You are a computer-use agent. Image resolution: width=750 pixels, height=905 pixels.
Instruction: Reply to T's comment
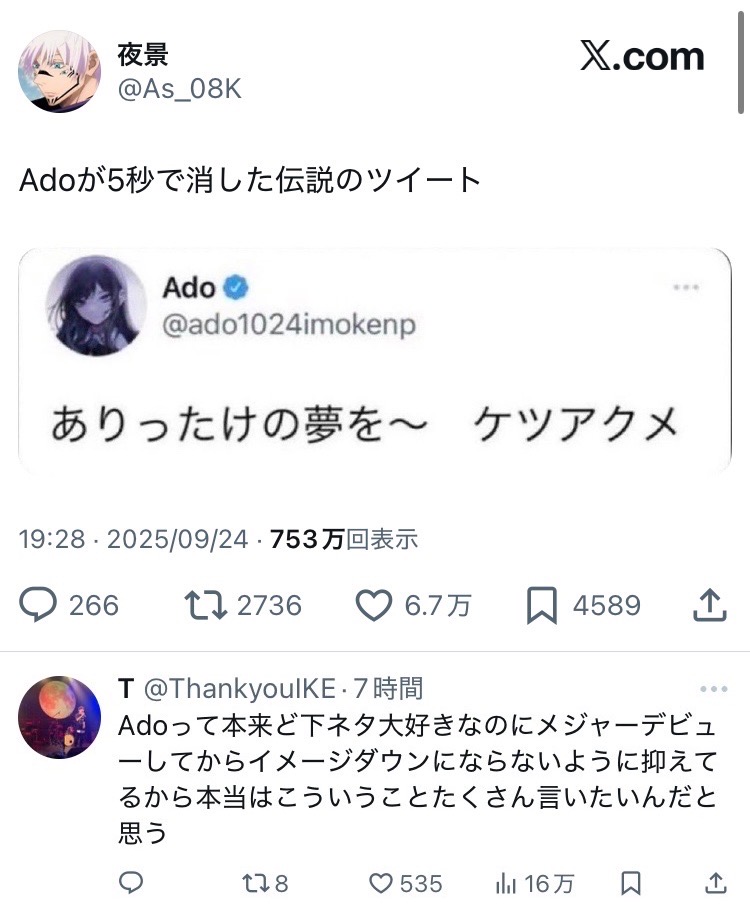131,883
